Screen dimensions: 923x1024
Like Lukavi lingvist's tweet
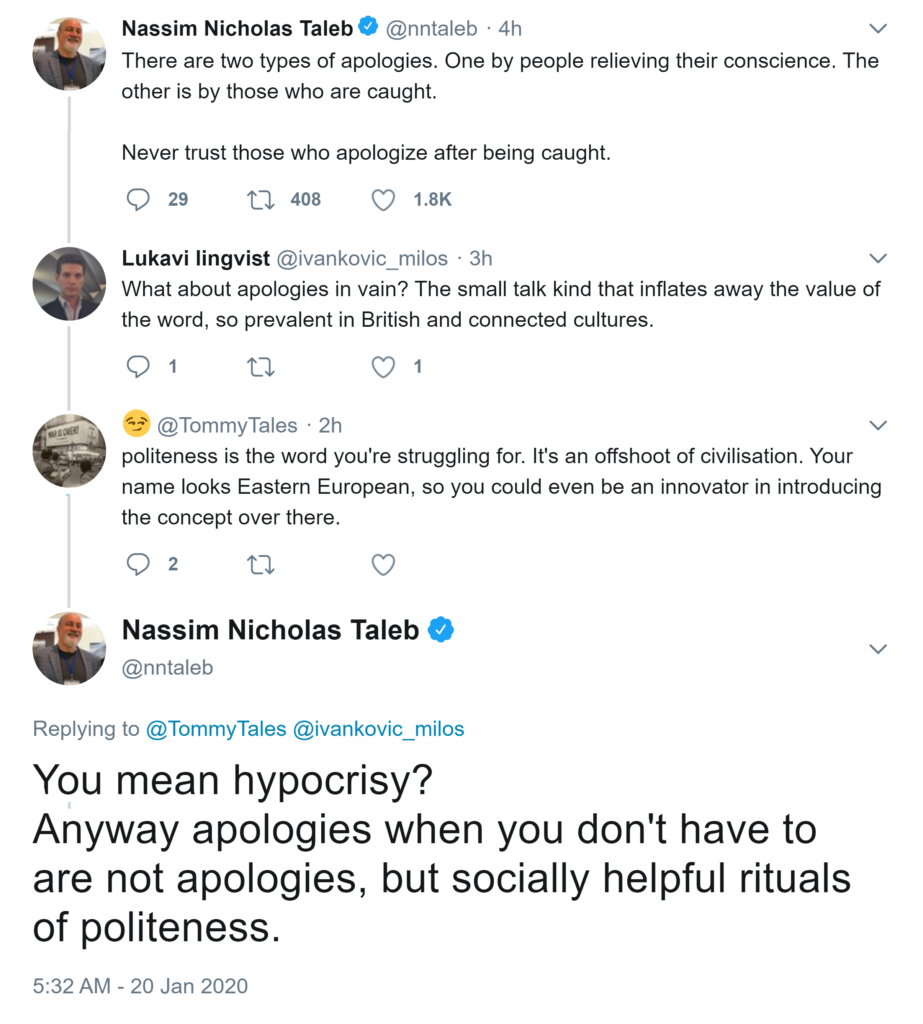(x=383, y=367)
